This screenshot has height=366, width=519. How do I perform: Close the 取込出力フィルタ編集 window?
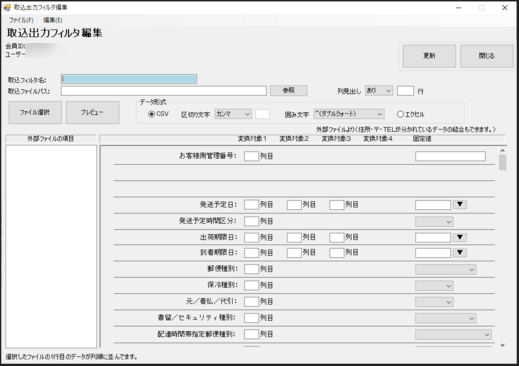pyautogui.click(x=505, y=7)
